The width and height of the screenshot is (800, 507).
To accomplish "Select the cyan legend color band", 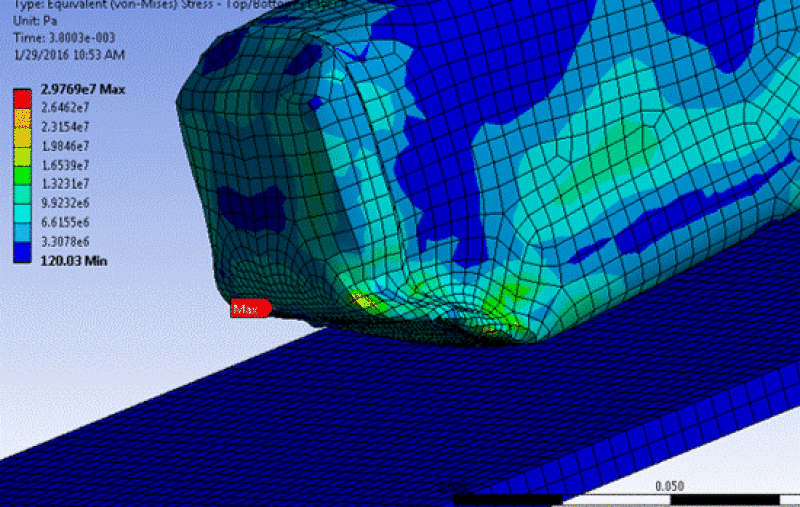I will [24, 208].
